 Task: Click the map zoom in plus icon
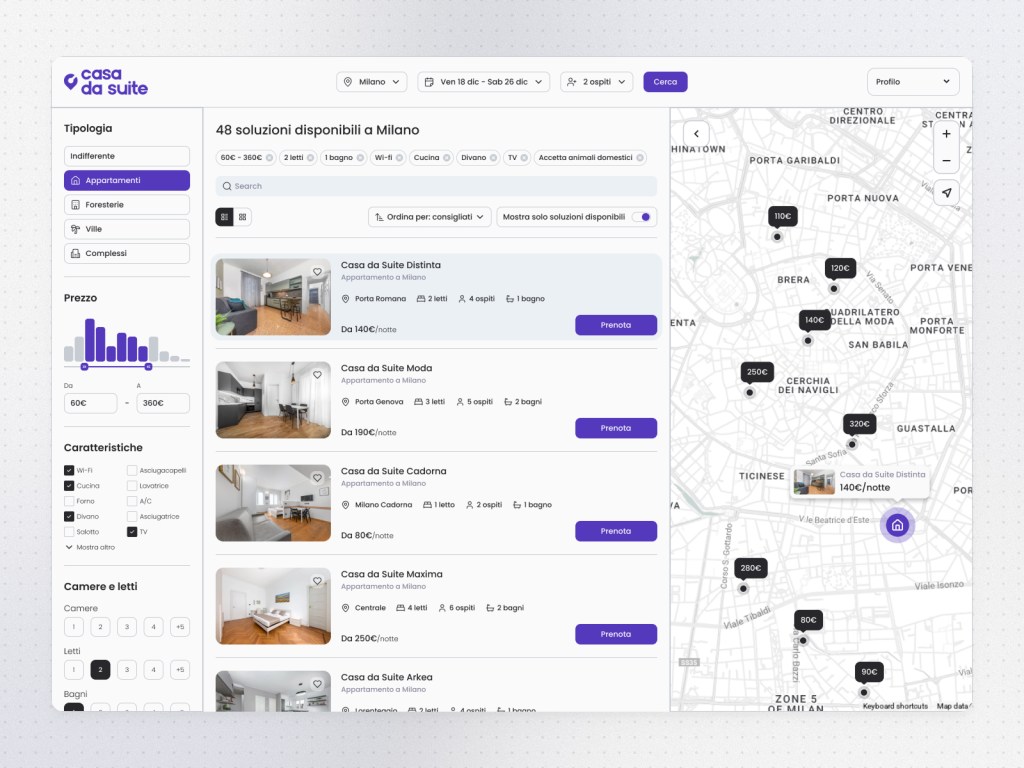tap(946, 134)
